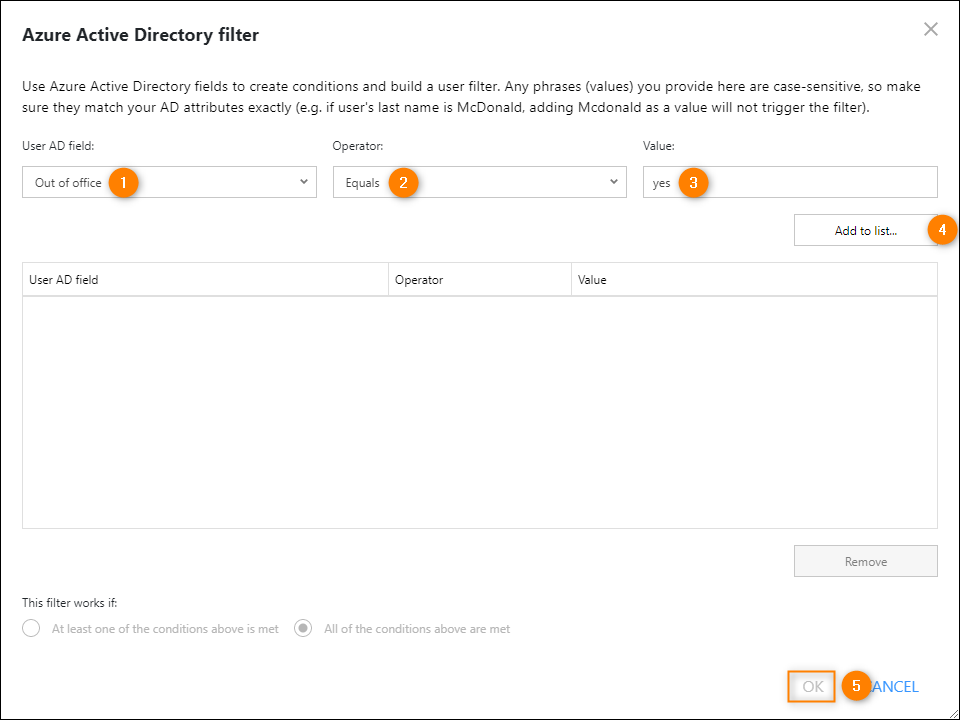Screen dimensions: 960x720
Task: Close the Azure Active Directory filter dialog
Action: (931, 29)
